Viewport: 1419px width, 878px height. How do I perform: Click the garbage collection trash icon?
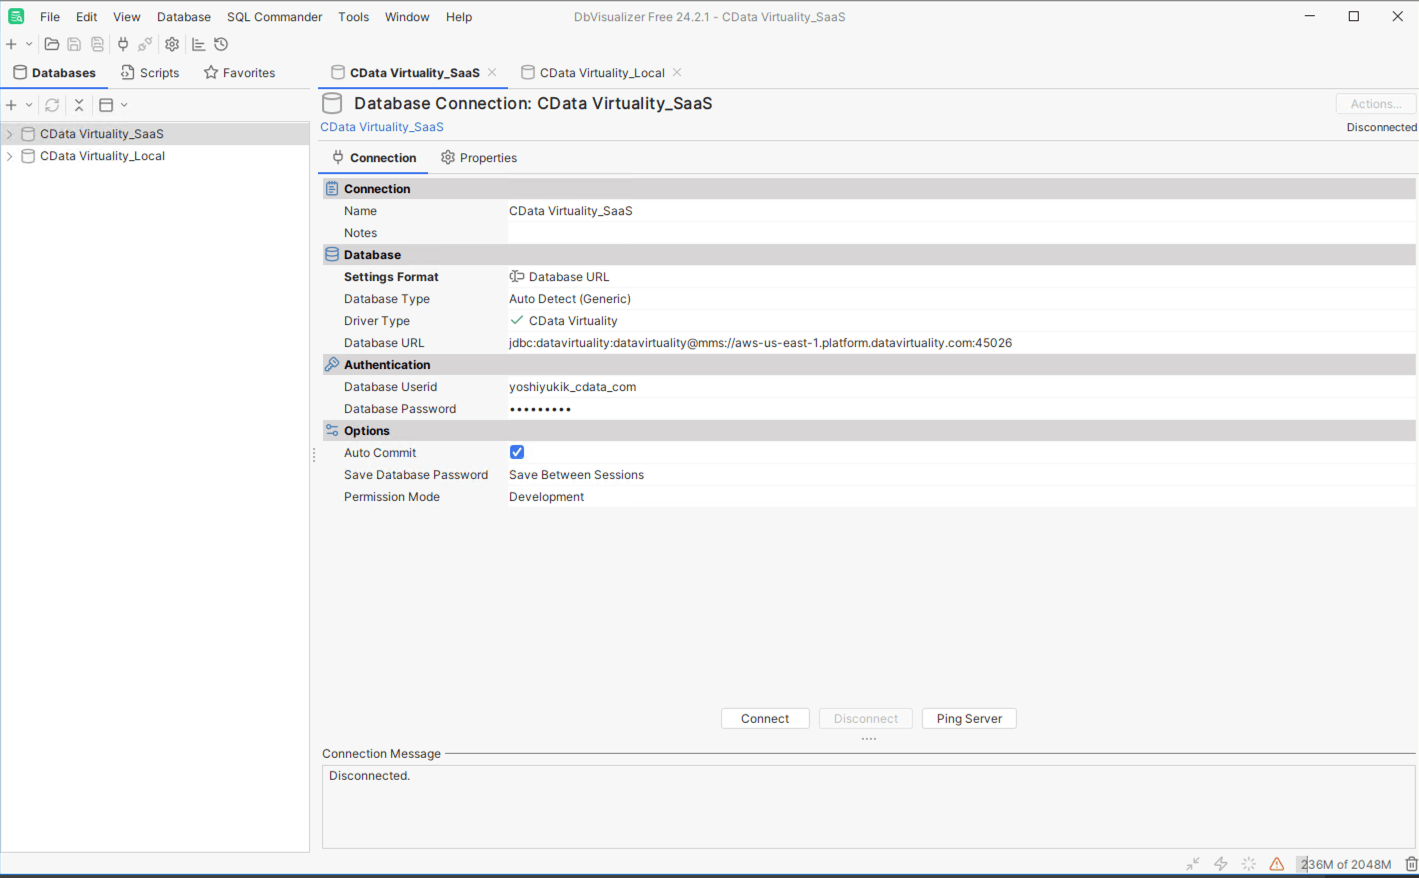pyautogui.click(x=1411, y=864)
